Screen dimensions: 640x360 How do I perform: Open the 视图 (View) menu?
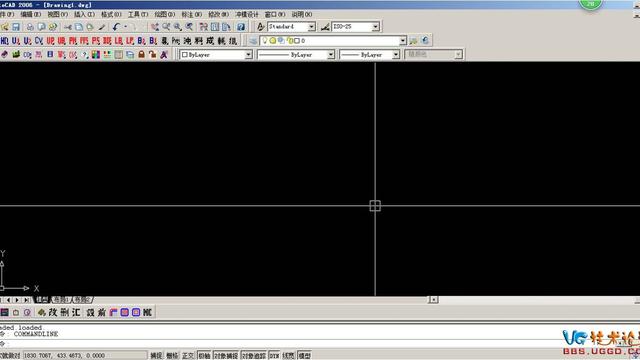tap(58, 14)
